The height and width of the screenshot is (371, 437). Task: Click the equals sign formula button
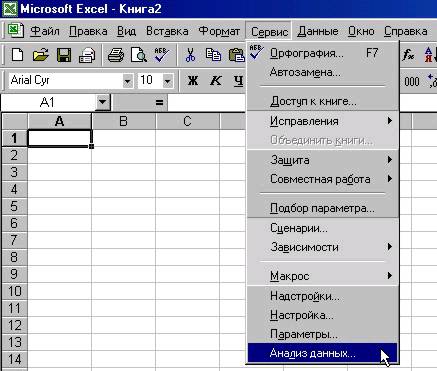159,102
